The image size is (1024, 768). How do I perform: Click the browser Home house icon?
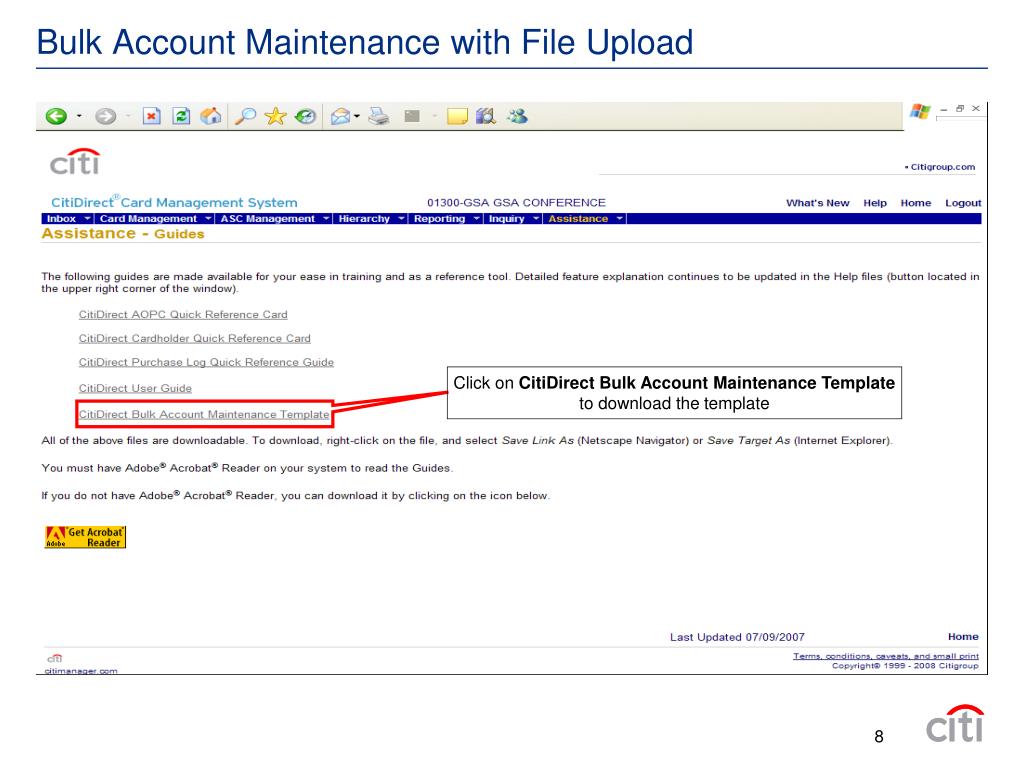coord(210,116)
